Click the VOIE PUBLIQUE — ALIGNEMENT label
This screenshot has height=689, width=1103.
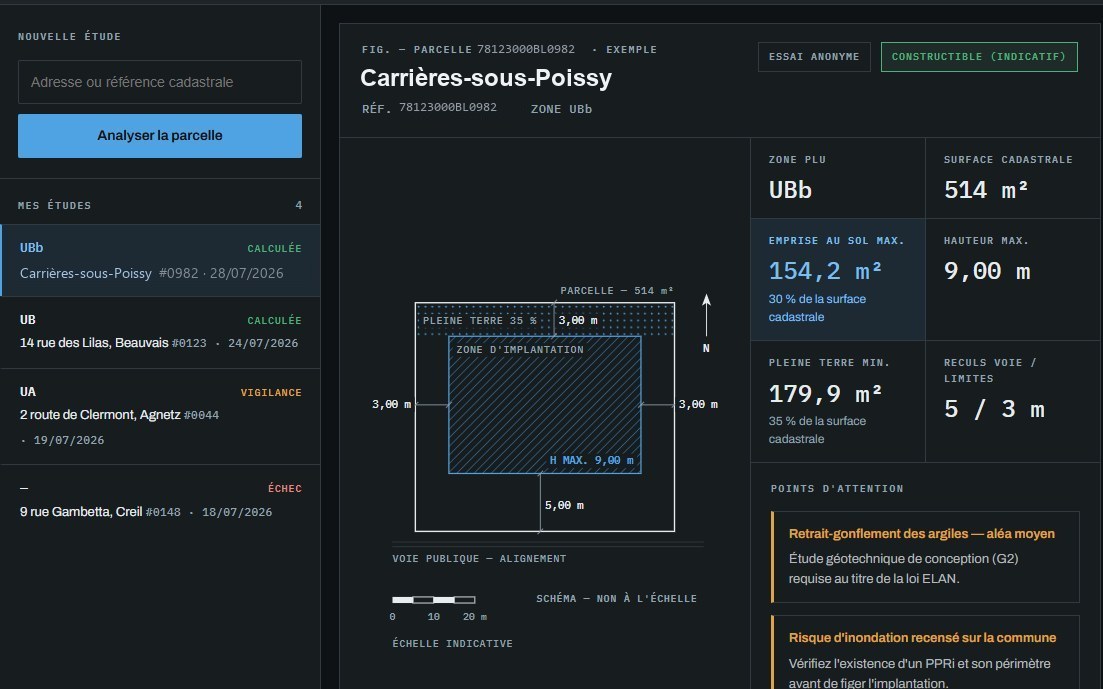point(479,559)
